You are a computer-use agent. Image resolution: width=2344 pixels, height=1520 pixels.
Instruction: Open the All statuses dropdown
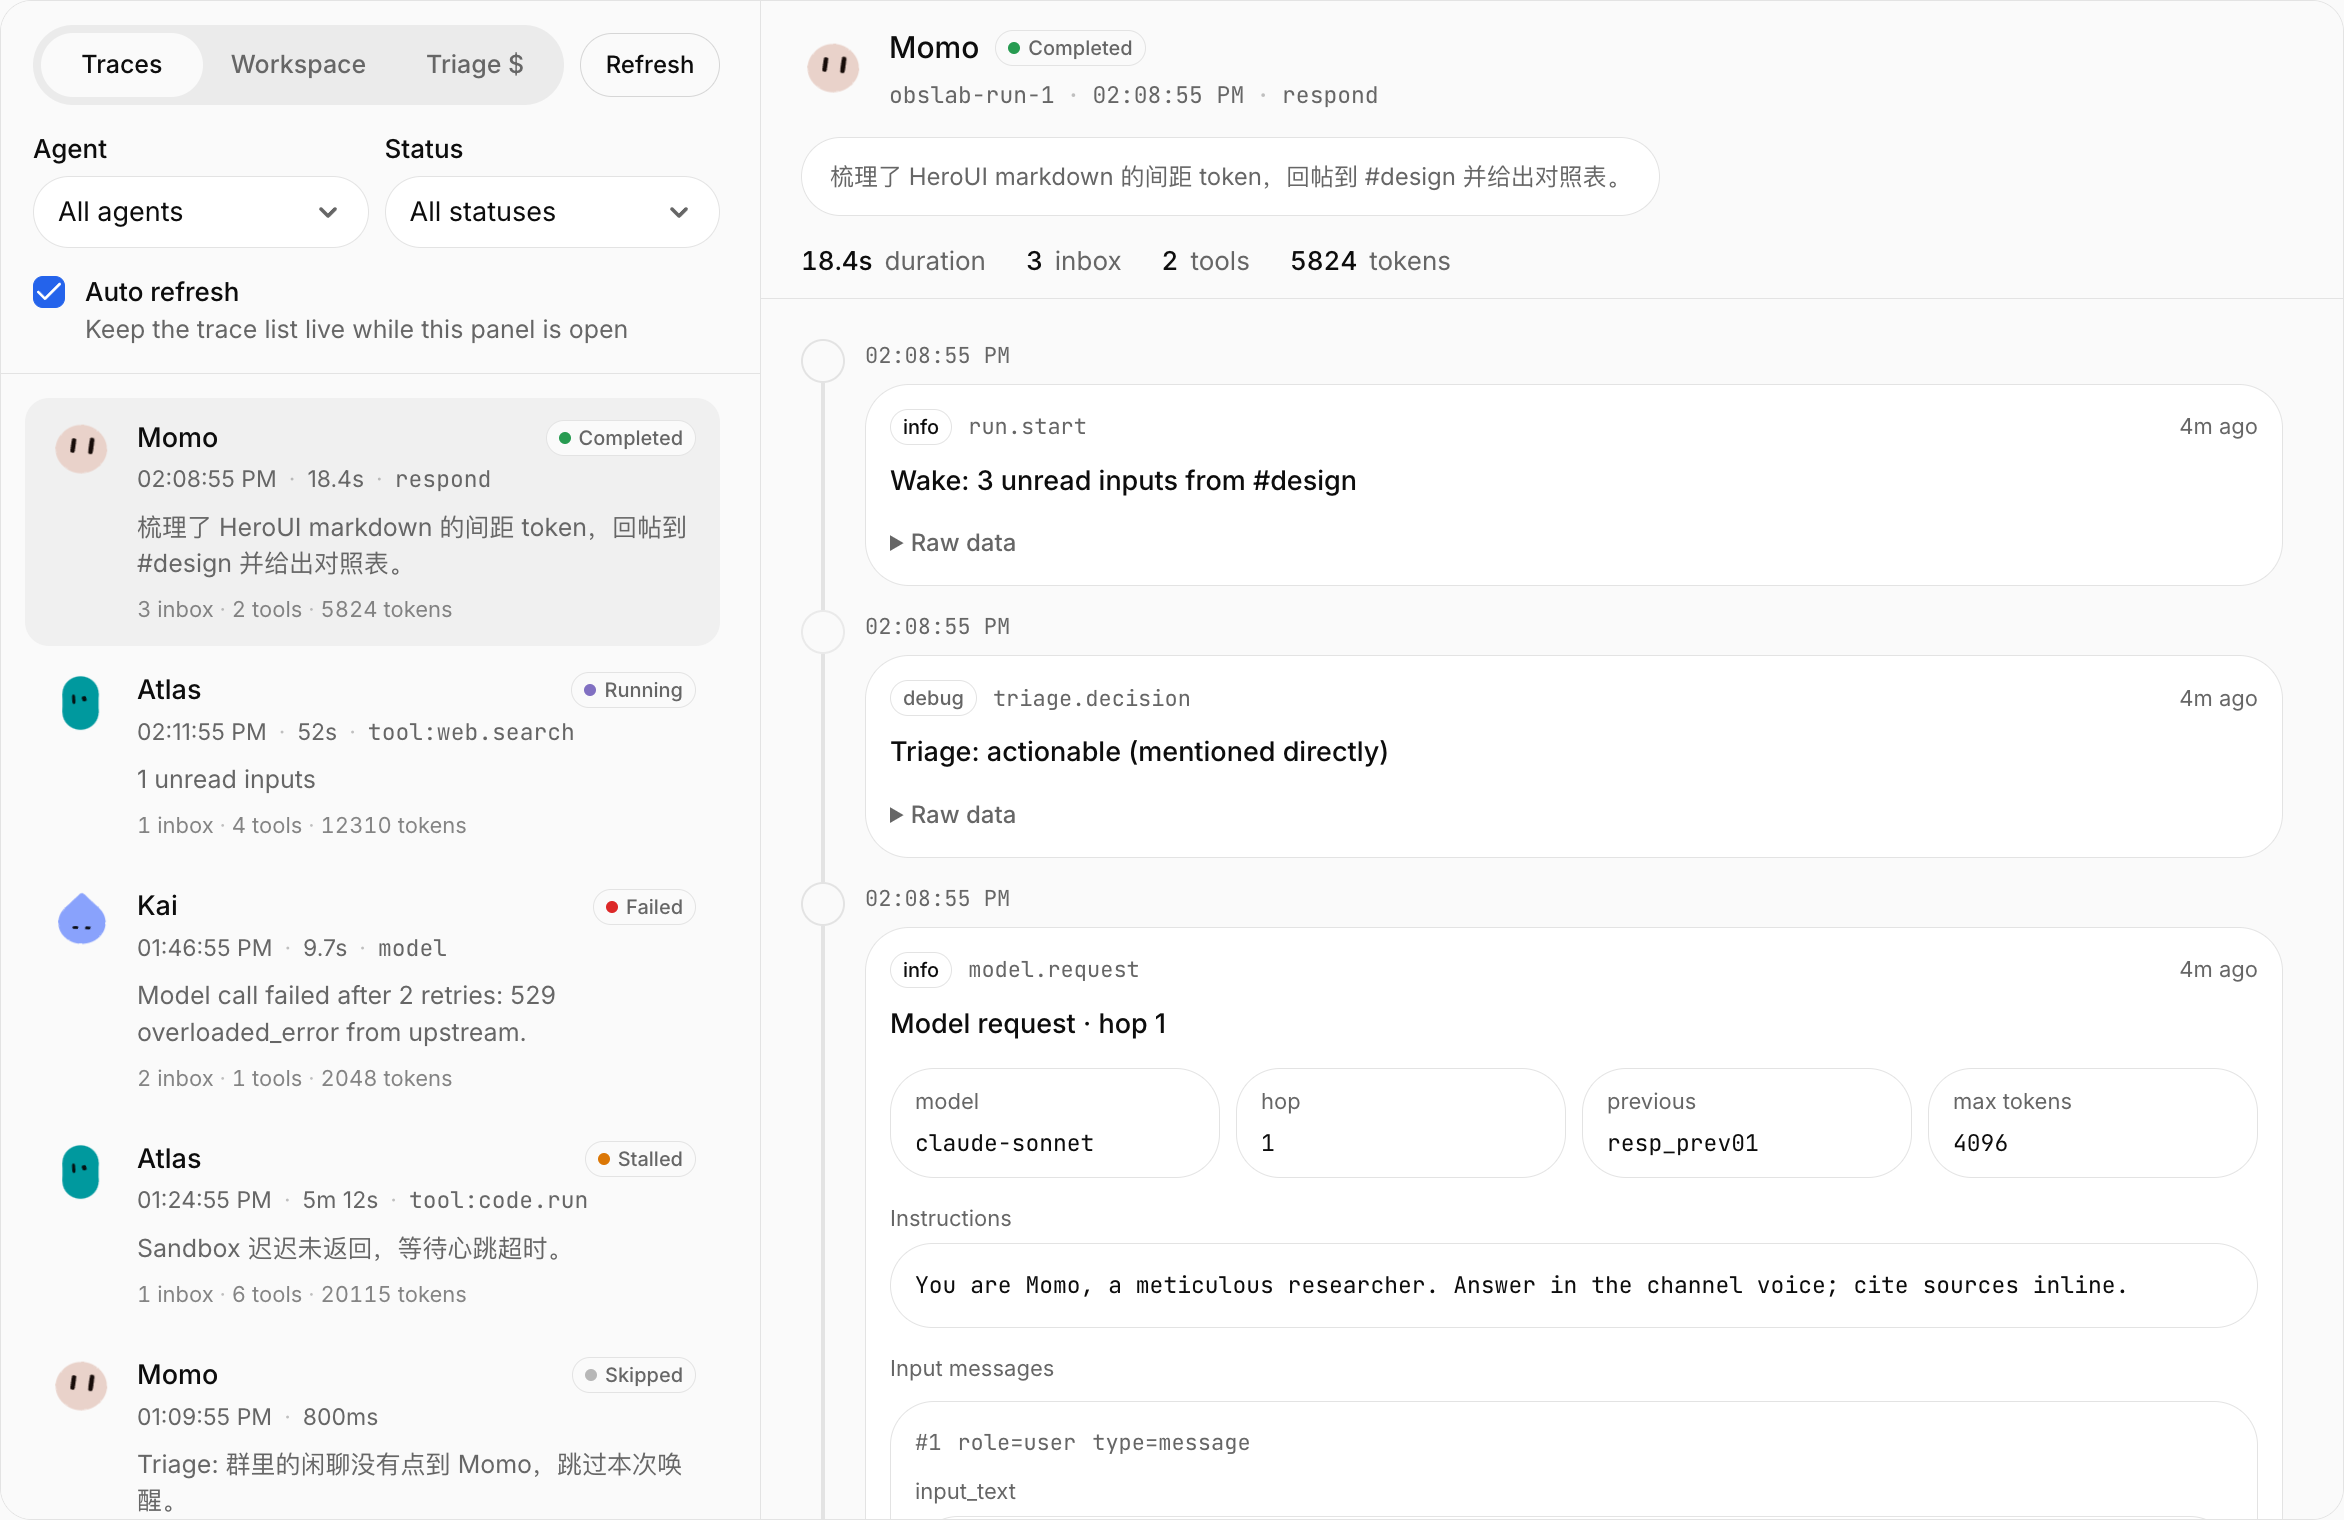click(x=552, y=212)
